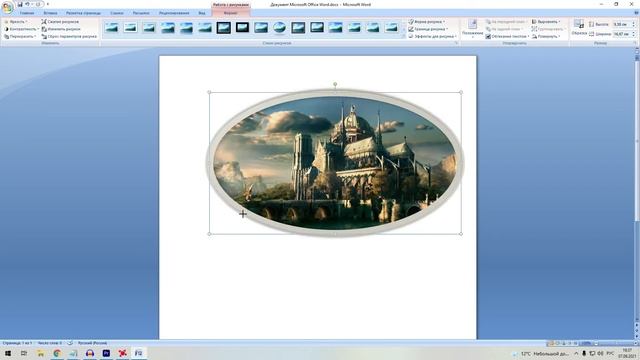Click the top-left picture resize handle
640x360 pixels.
209,92
